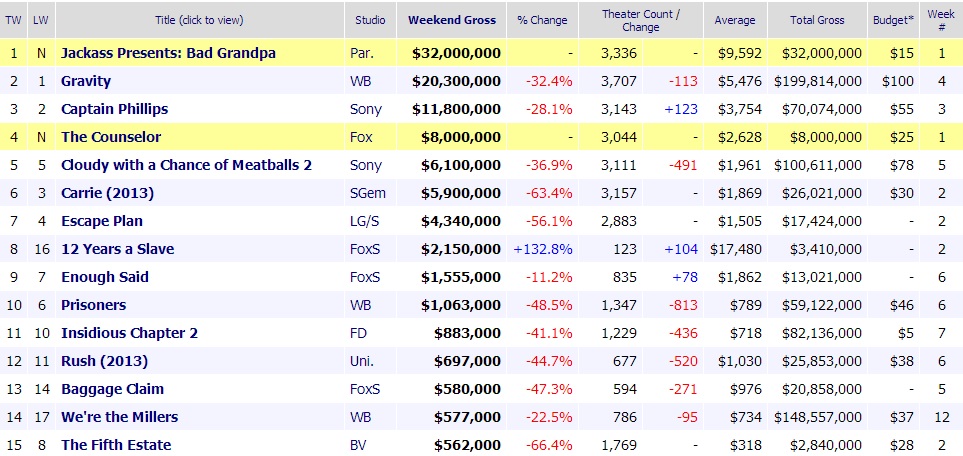Open the Baggage Claim movie link
963x456 pixels.
(112, 389)
